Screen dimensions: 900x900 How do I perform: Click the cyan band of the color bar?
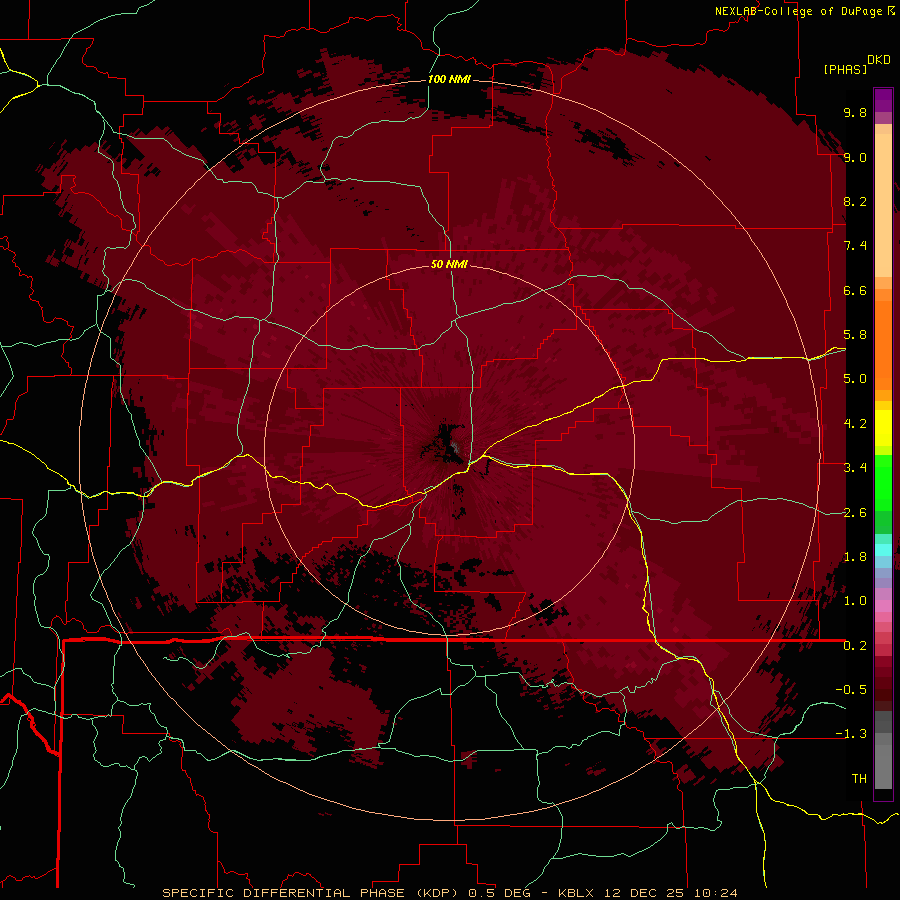click(883, 550)
